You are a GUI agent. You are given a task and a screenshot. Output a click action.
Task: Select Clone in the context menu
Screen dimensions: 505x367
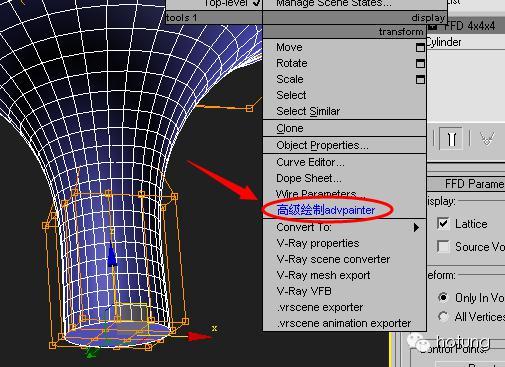pos(290,128)
